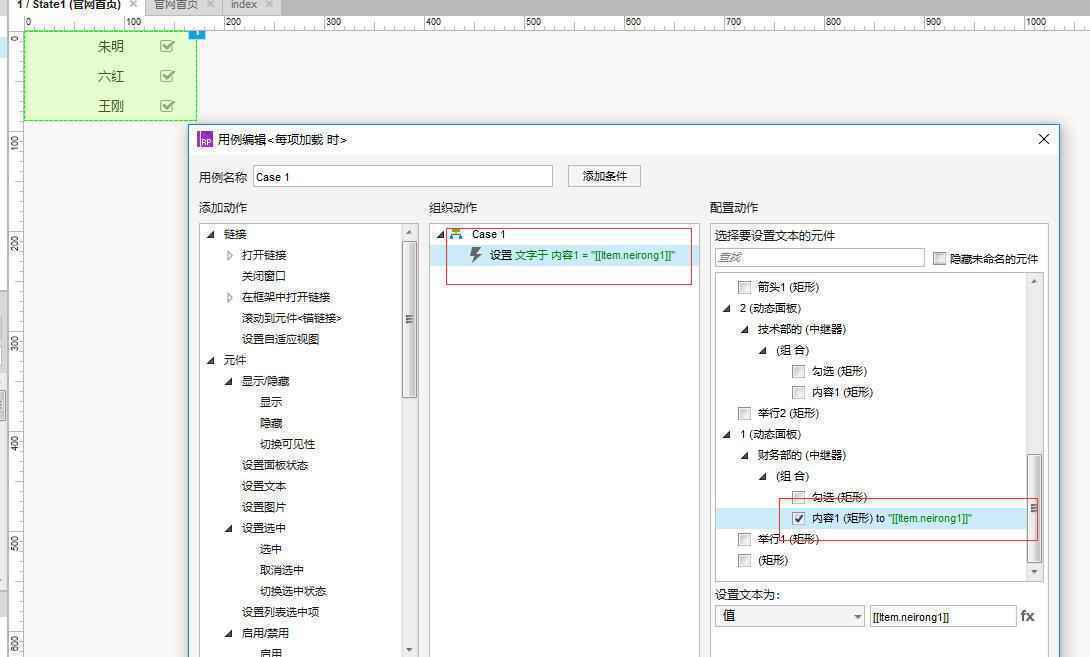Toggle 隐藏未命名的元件 checkbox
Screen dimensions: 1090x657
click(x=939, y=259)
